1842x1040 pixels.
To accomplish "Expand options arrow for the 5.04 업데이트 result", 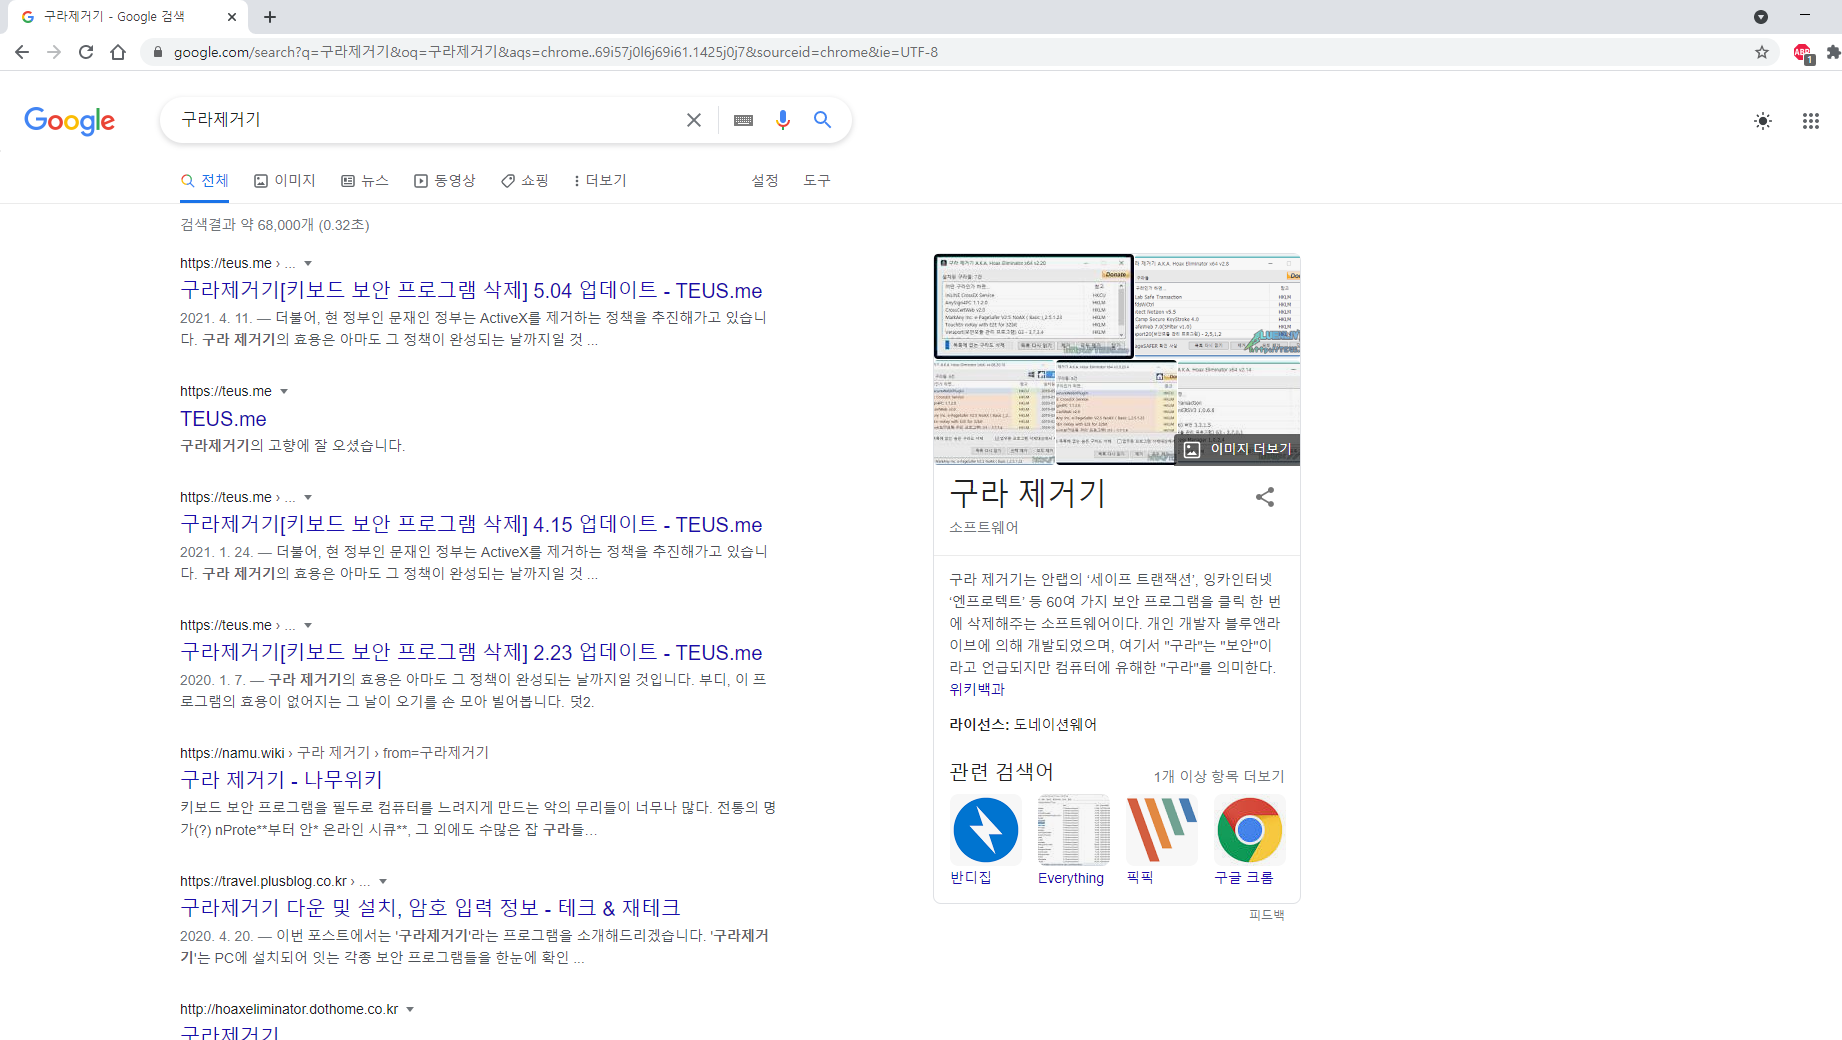I will pyautogui.click(x=308, y=264).
